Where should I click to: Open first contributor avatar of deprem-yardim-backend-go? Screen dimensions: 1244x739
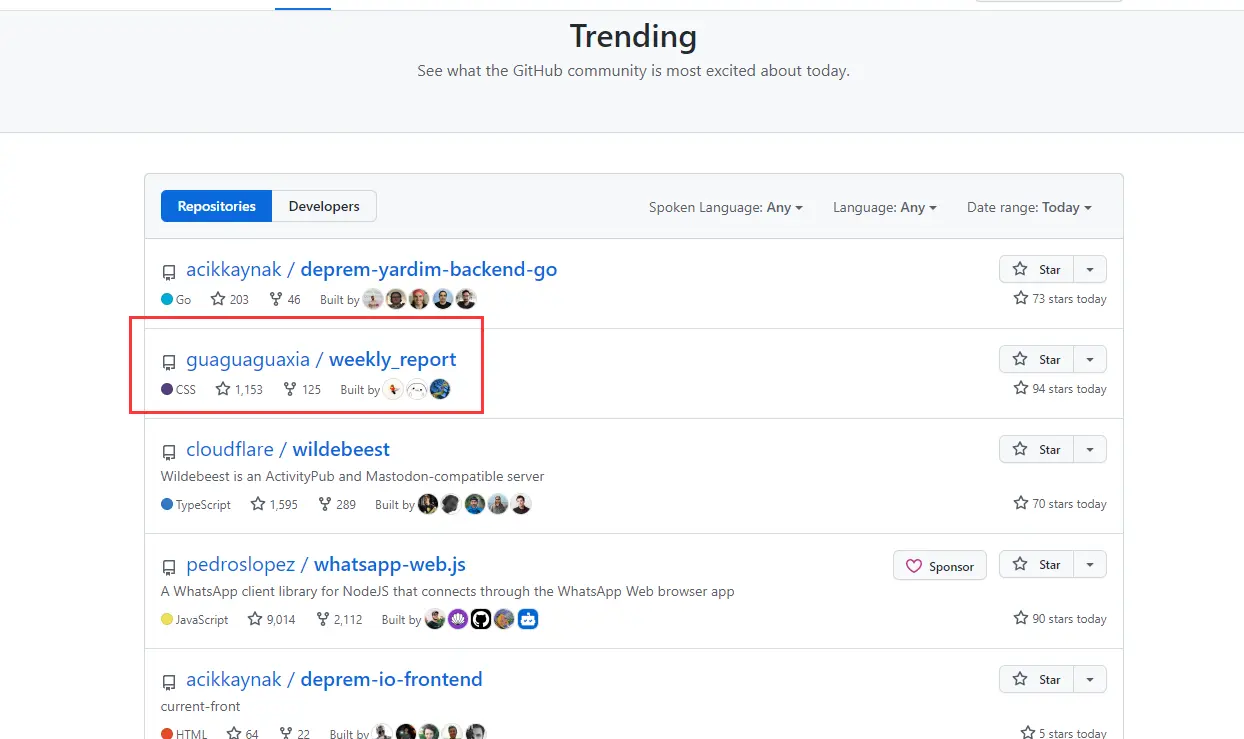click(373, 299)
